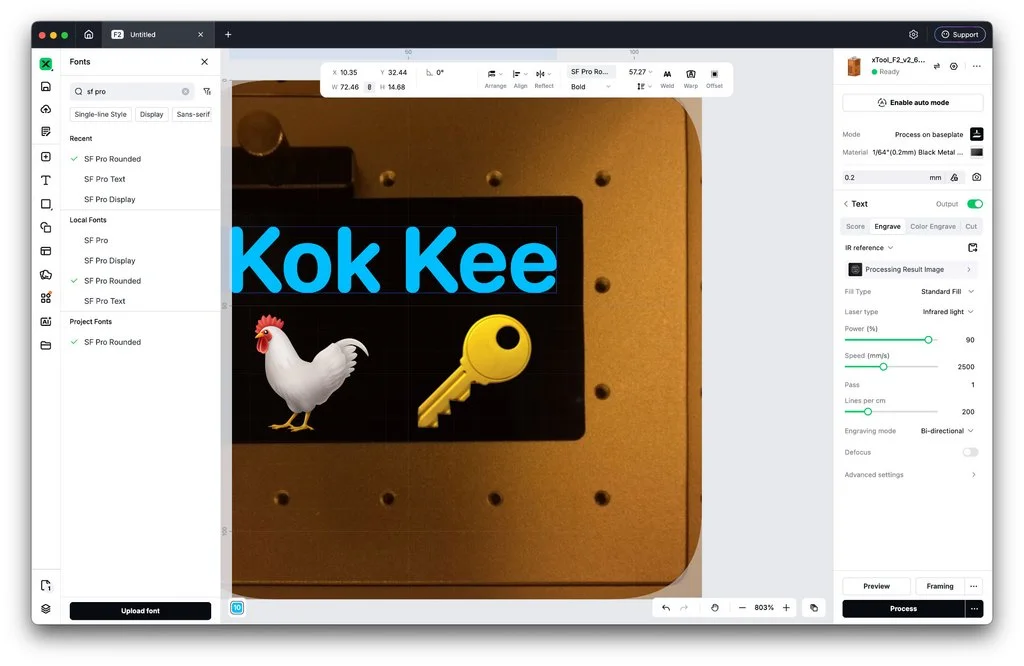
Task: Select the Untitled project tab
Action: (157, 35)
